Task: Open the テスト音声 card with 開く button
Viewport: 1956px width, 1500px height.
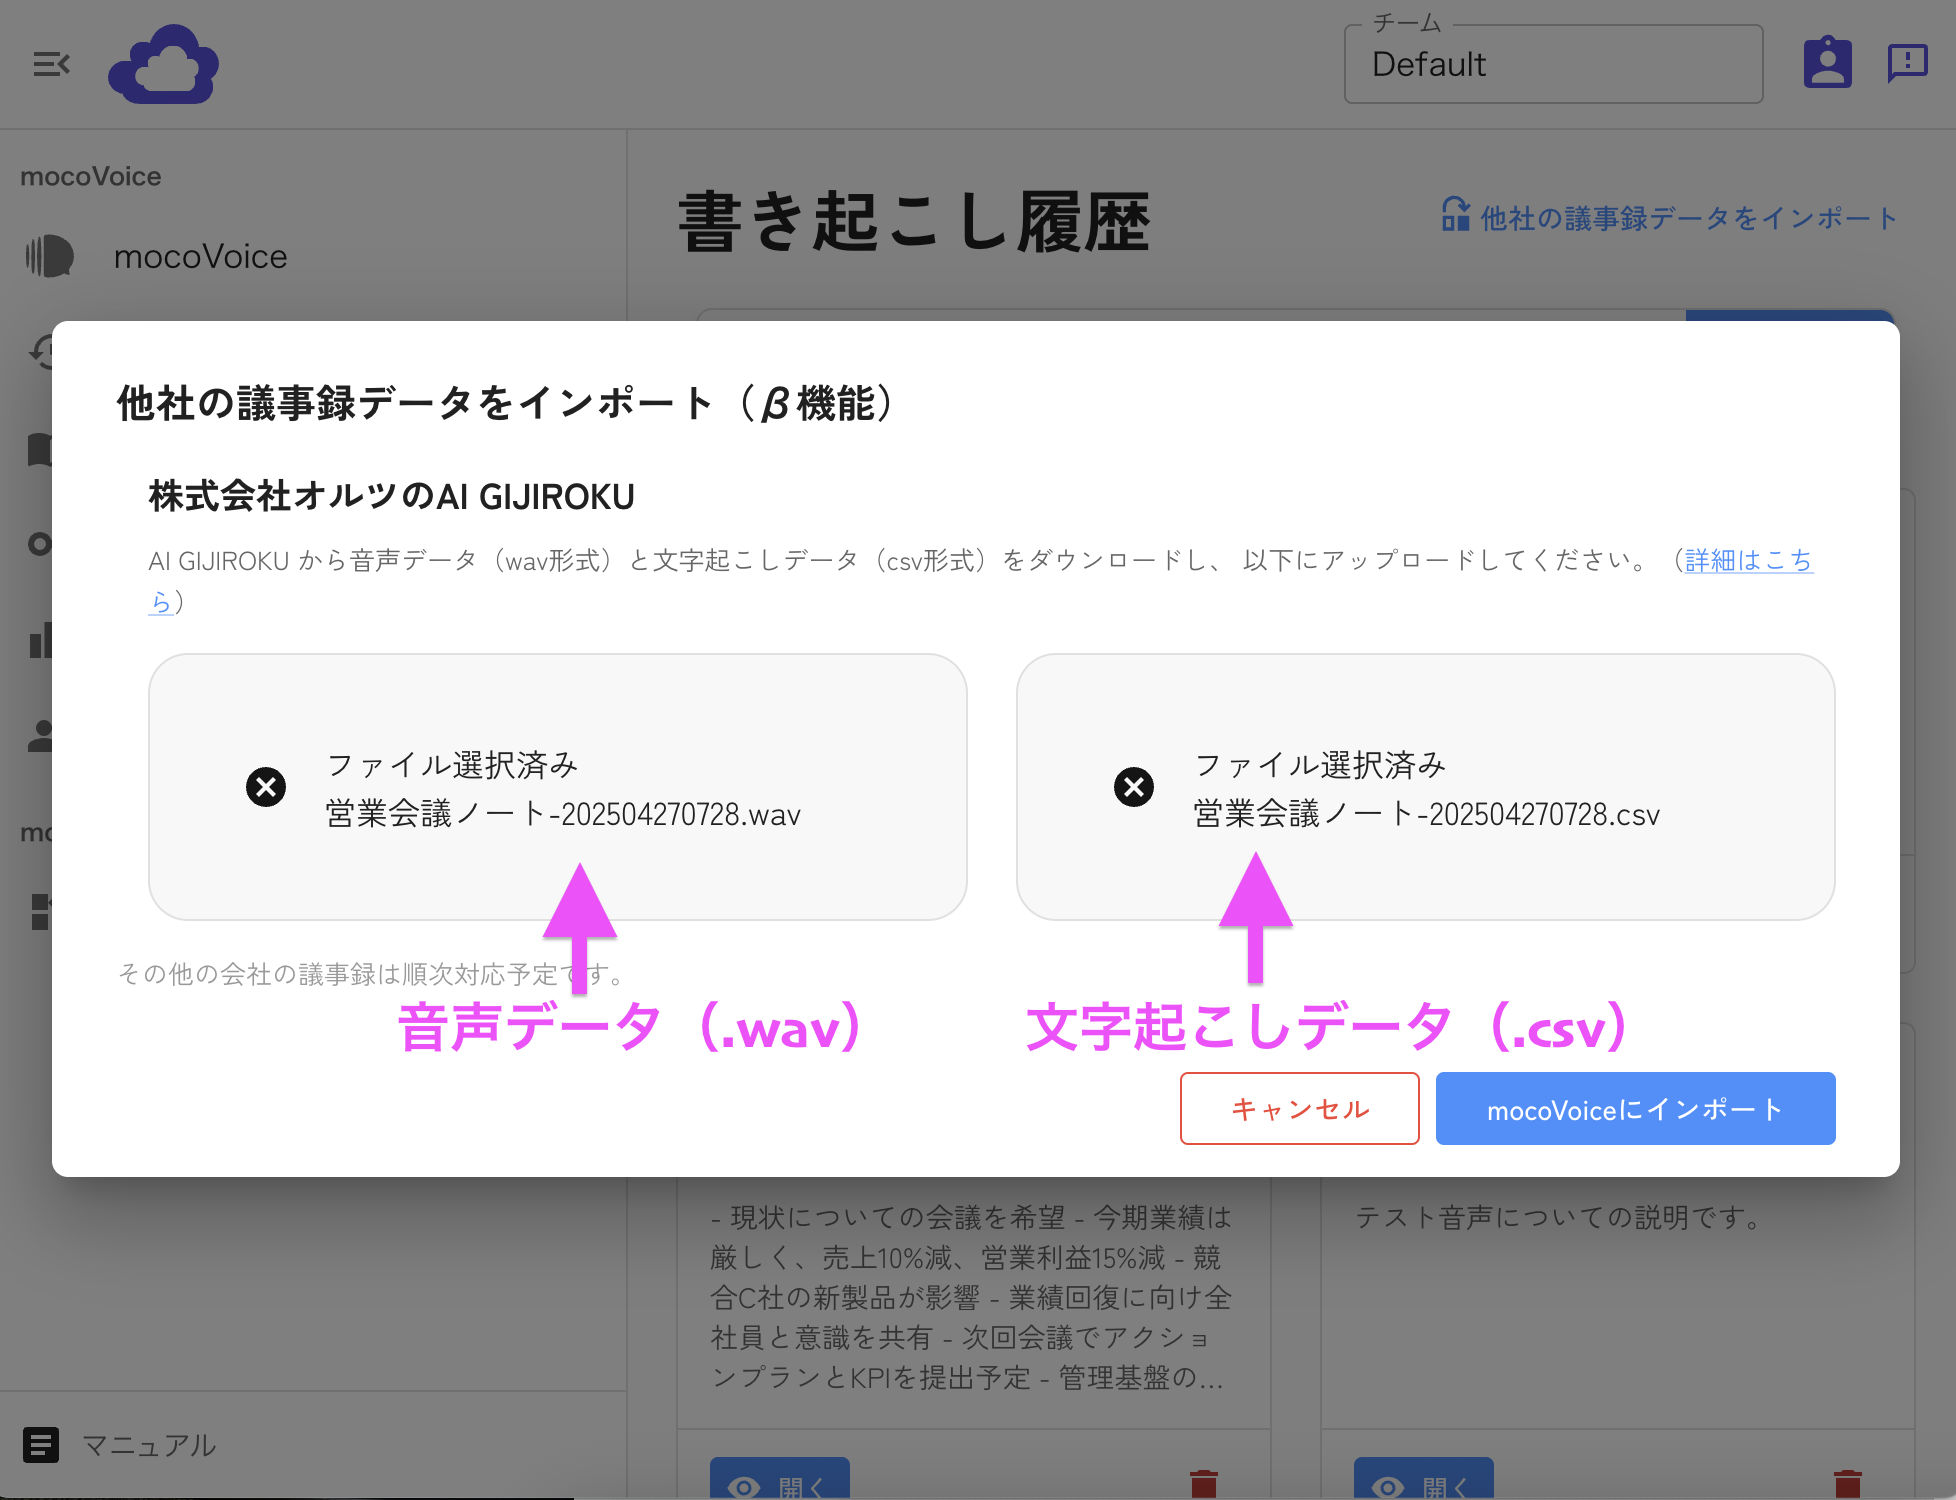Action: [1424, 1480]
